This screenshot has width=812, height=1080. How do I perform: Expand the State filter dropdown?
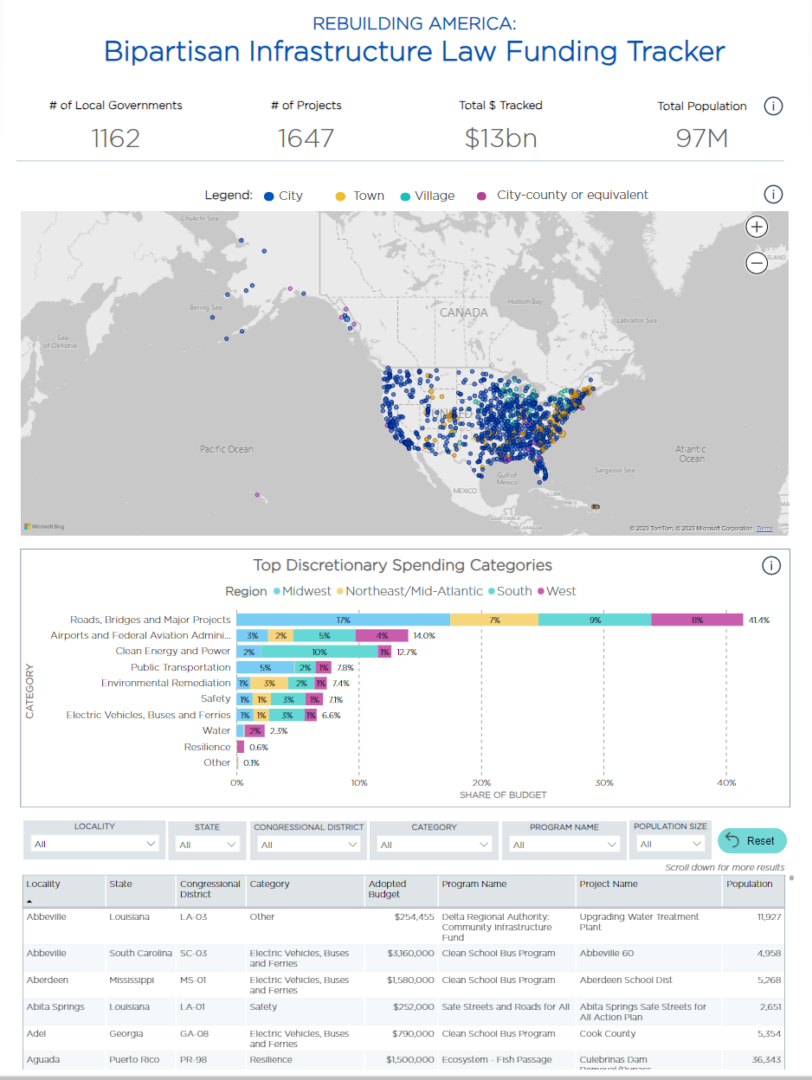pos(207,844)
